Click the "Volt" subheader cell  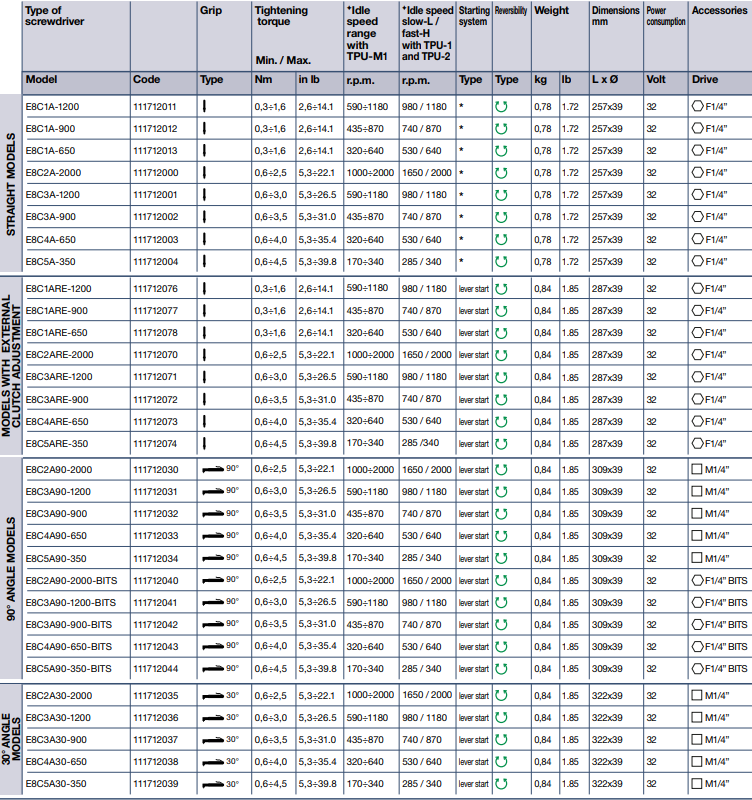tap(656, 80)
